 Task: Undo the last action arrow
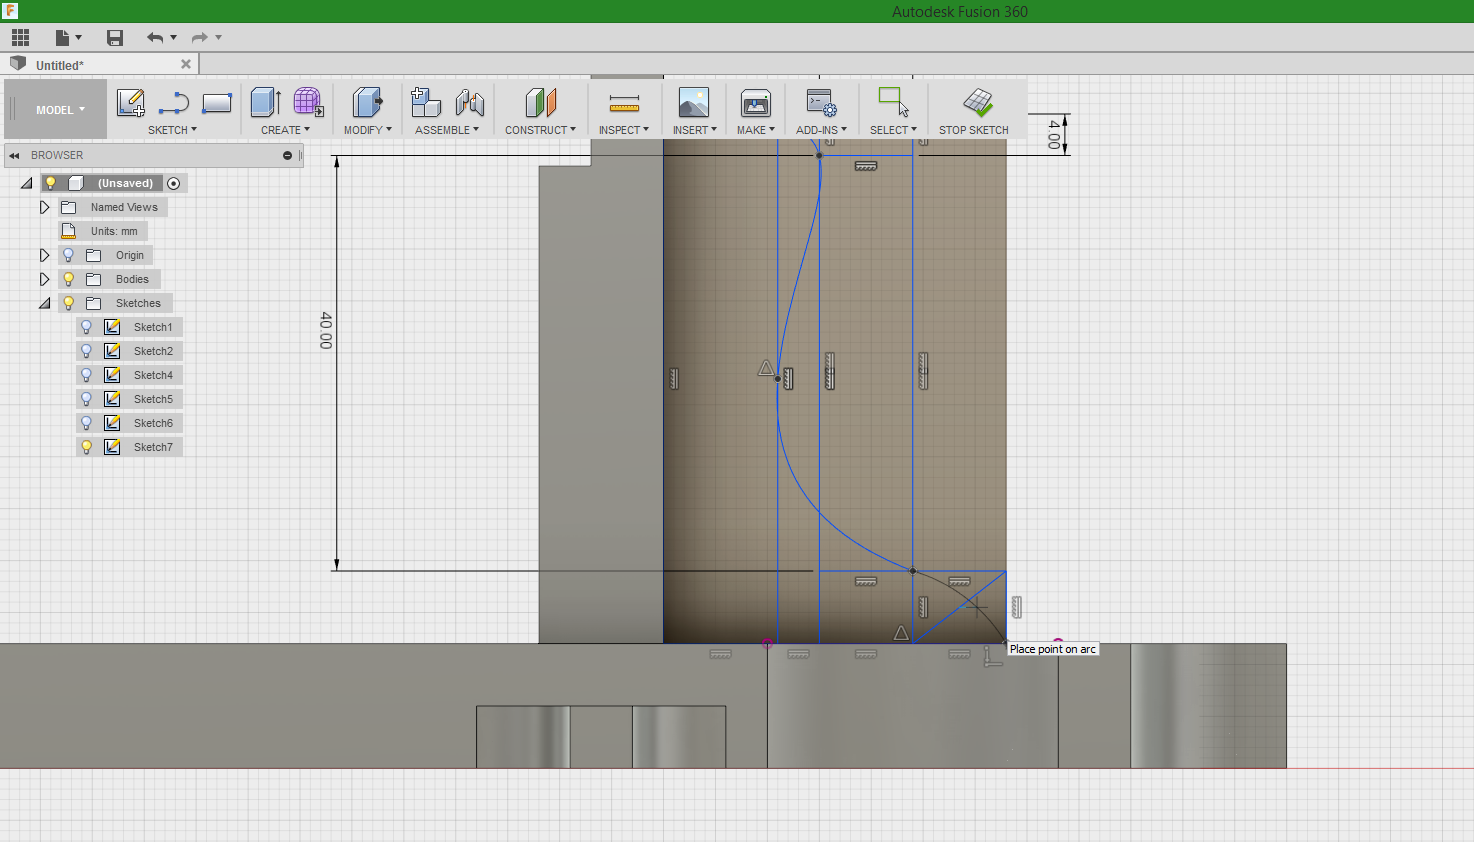tap(155, 37)
